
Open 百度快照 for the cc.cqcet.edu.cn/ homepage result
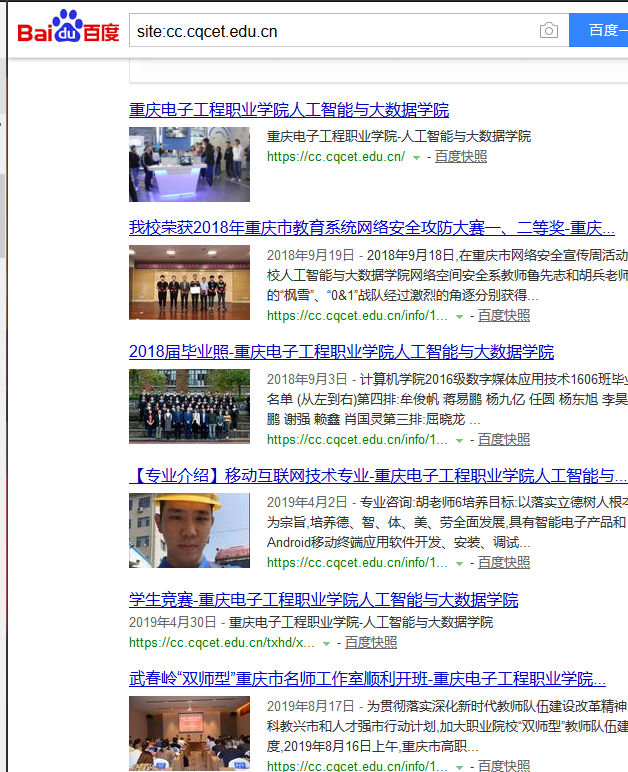[x=461, y=157]
